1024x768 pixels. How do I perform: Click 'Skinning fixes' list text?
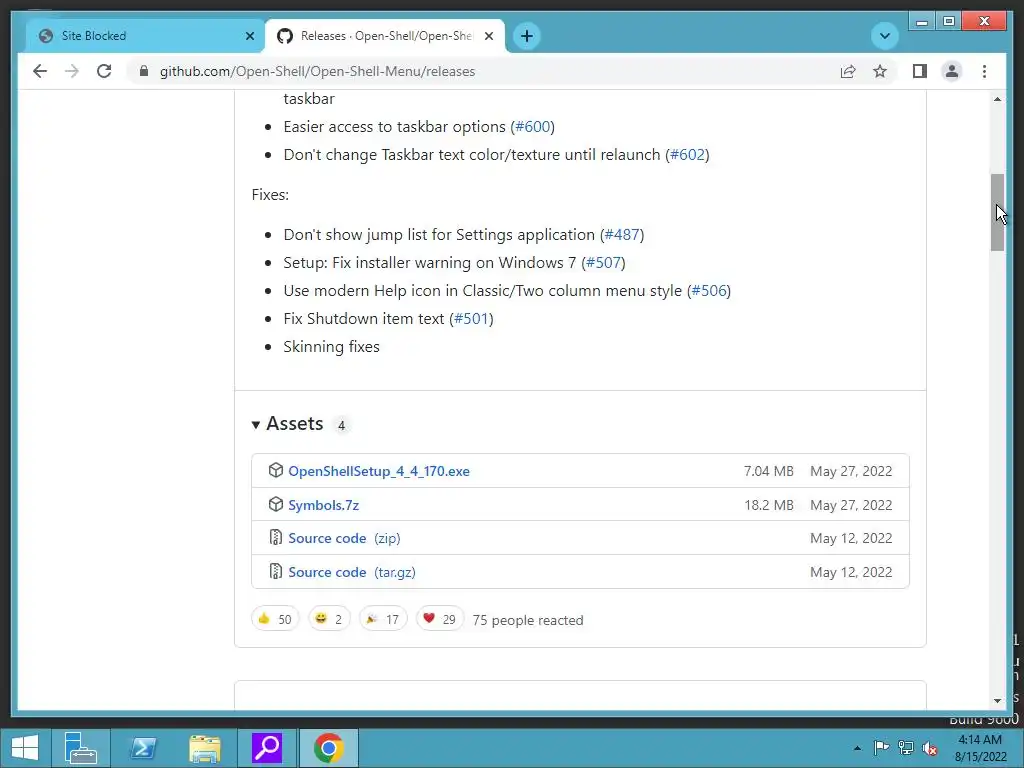click(x=331, y=347)
